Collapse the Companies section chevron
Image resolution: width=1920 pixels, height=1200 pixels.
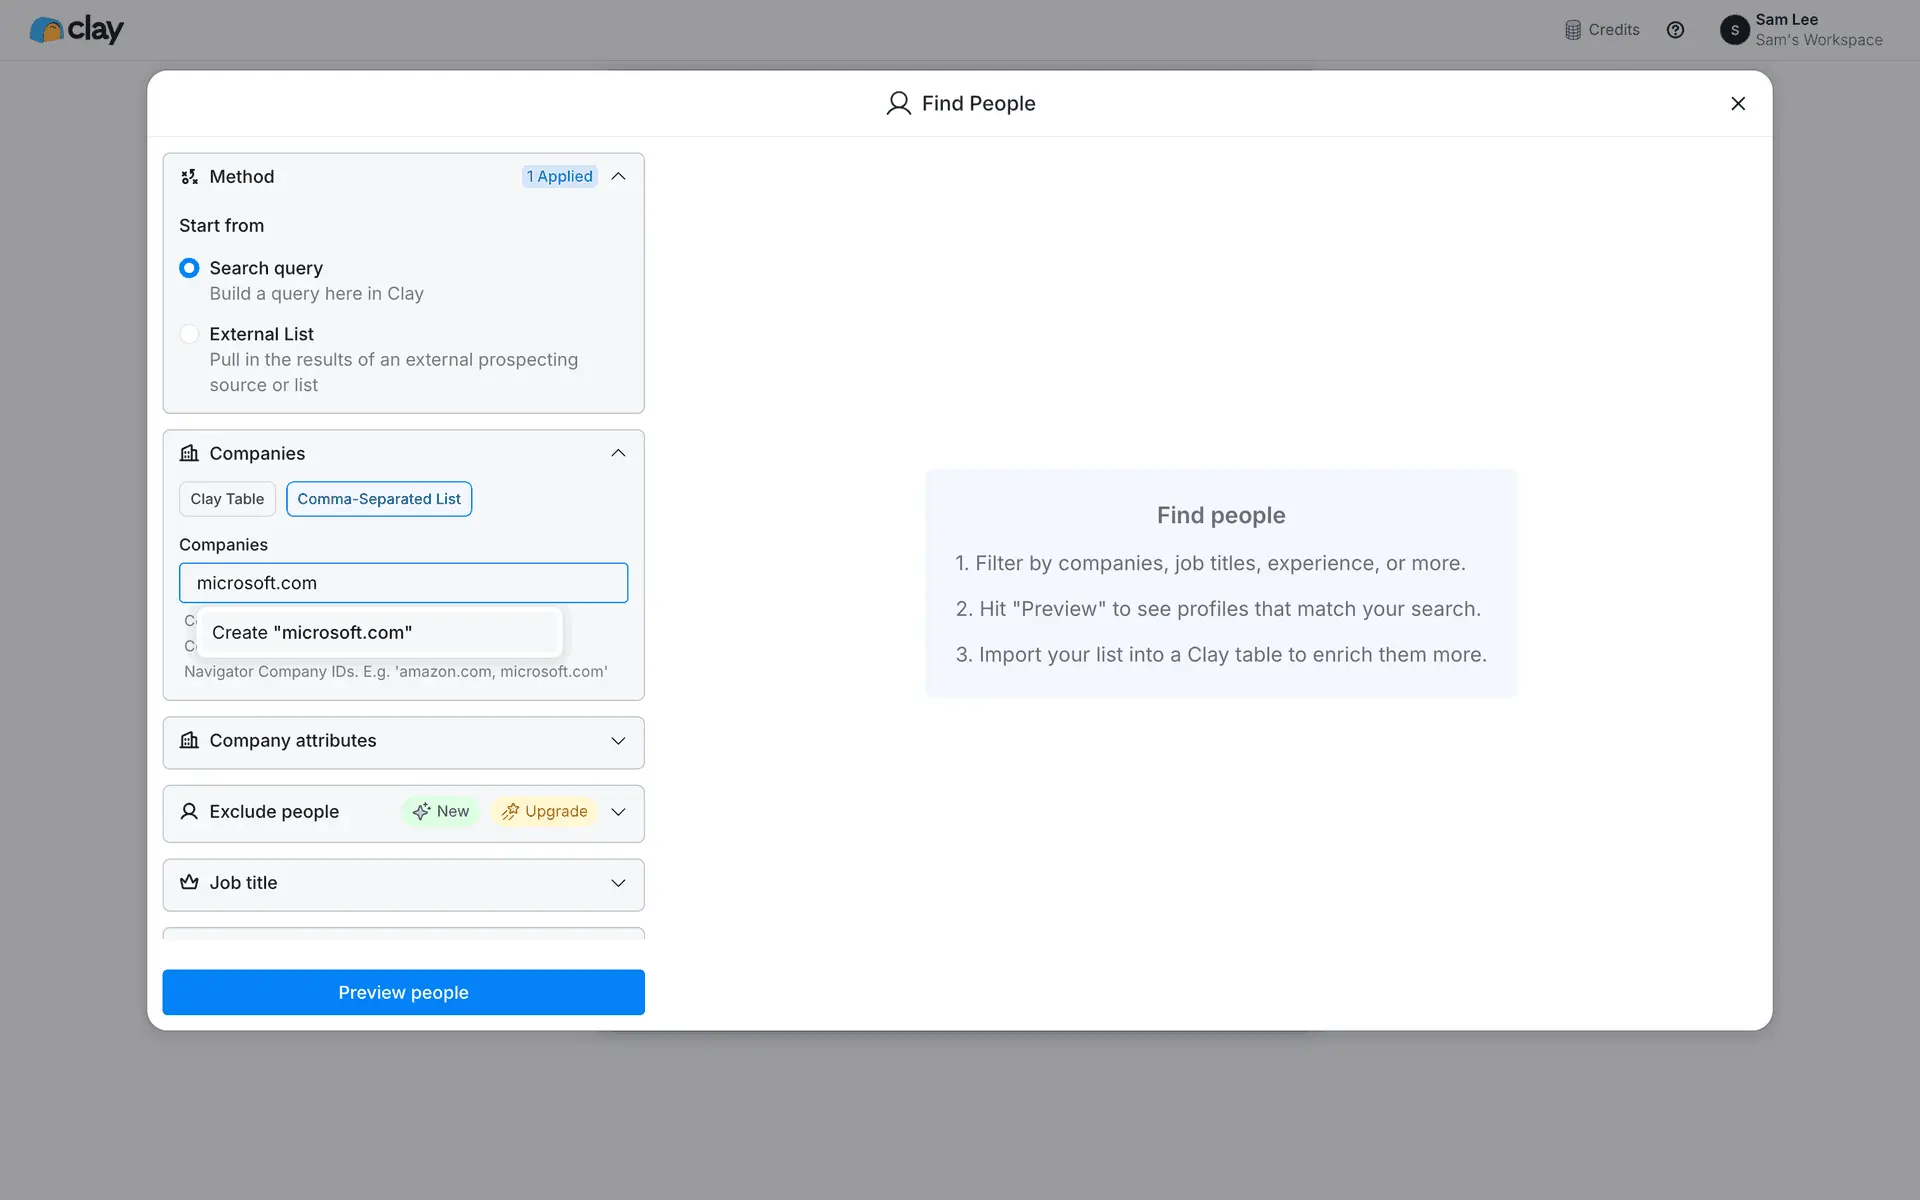coord(618,454)
